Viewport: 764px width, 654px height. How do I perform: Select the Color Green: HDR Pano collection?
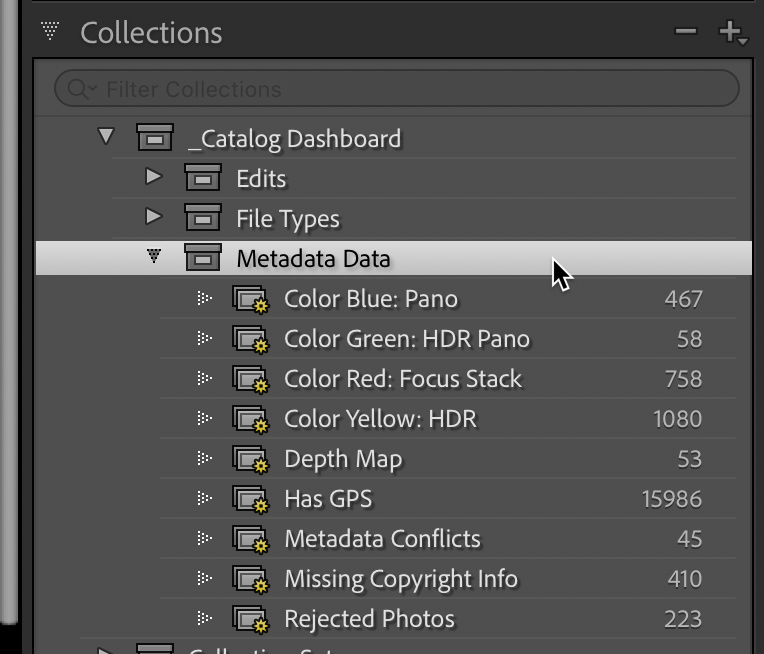(x=407, y=339)
